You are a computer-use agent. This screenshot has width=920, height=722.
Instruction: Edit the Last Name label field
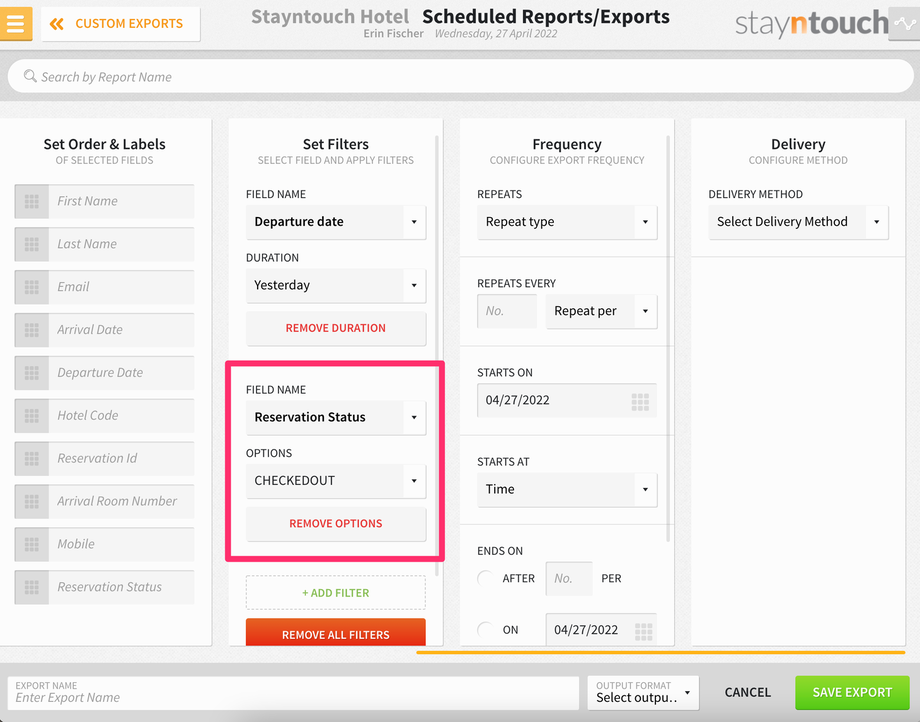pyautogui.click(x=121, y=244)
